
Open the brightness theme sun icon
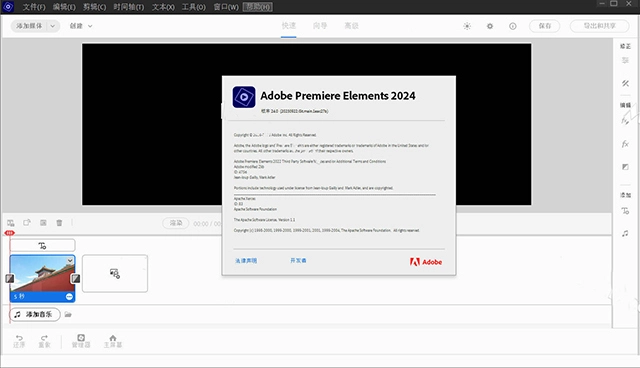(467, 26)
